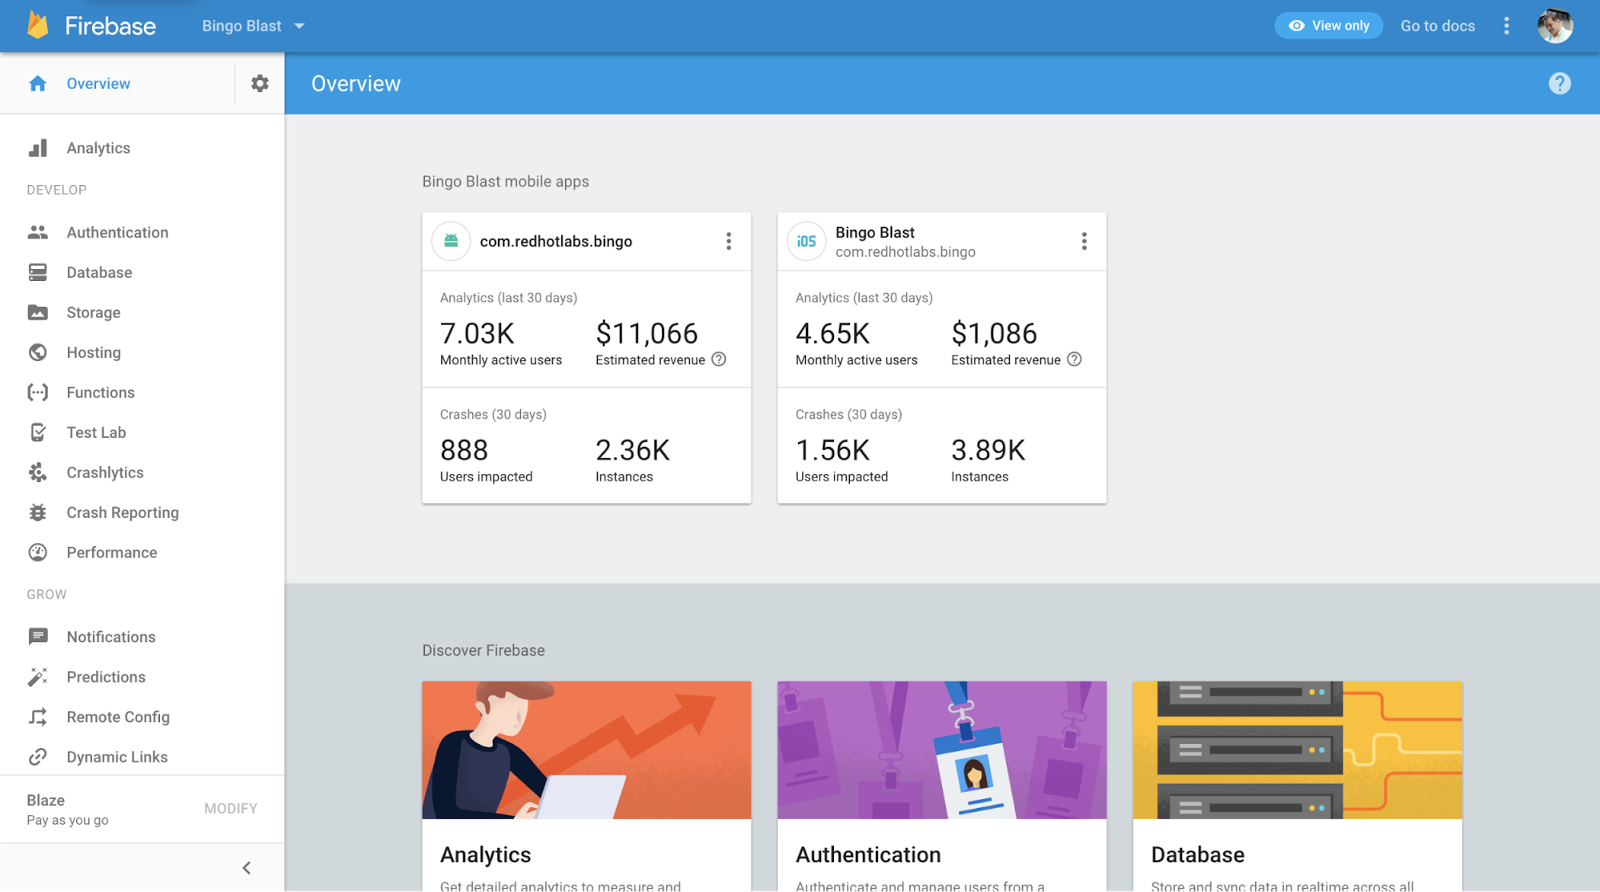Open the Analytics discover card image

(x=586, y=750)
